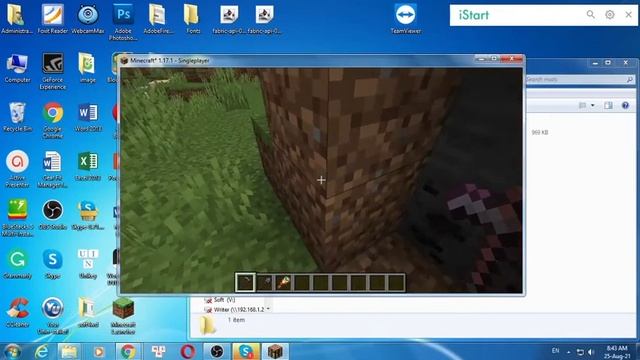Open the Minecraft Launcher desktop icon
The image size is (640, 360).
coord(123,316)
